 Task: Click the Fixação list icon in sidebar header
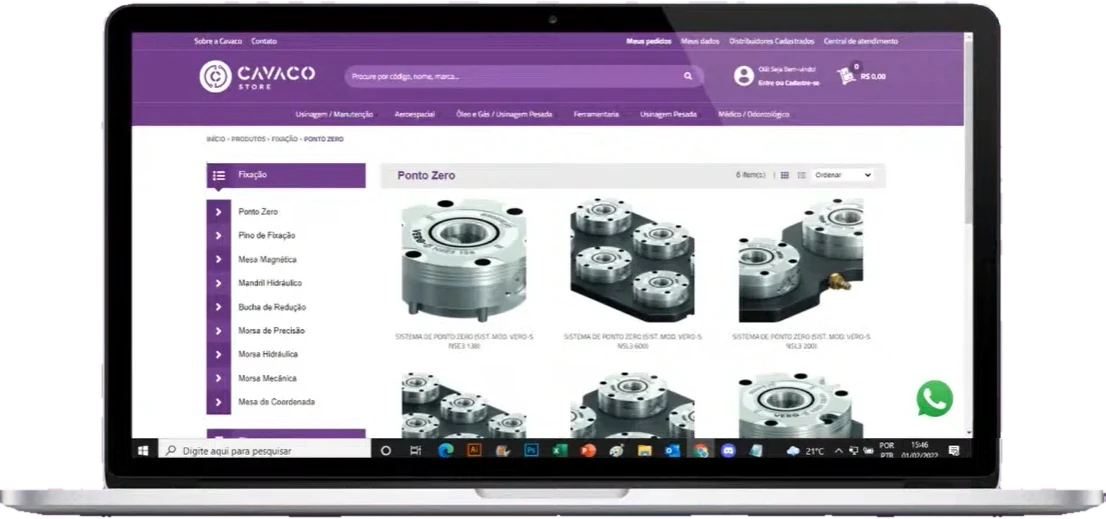coord(219,176)
